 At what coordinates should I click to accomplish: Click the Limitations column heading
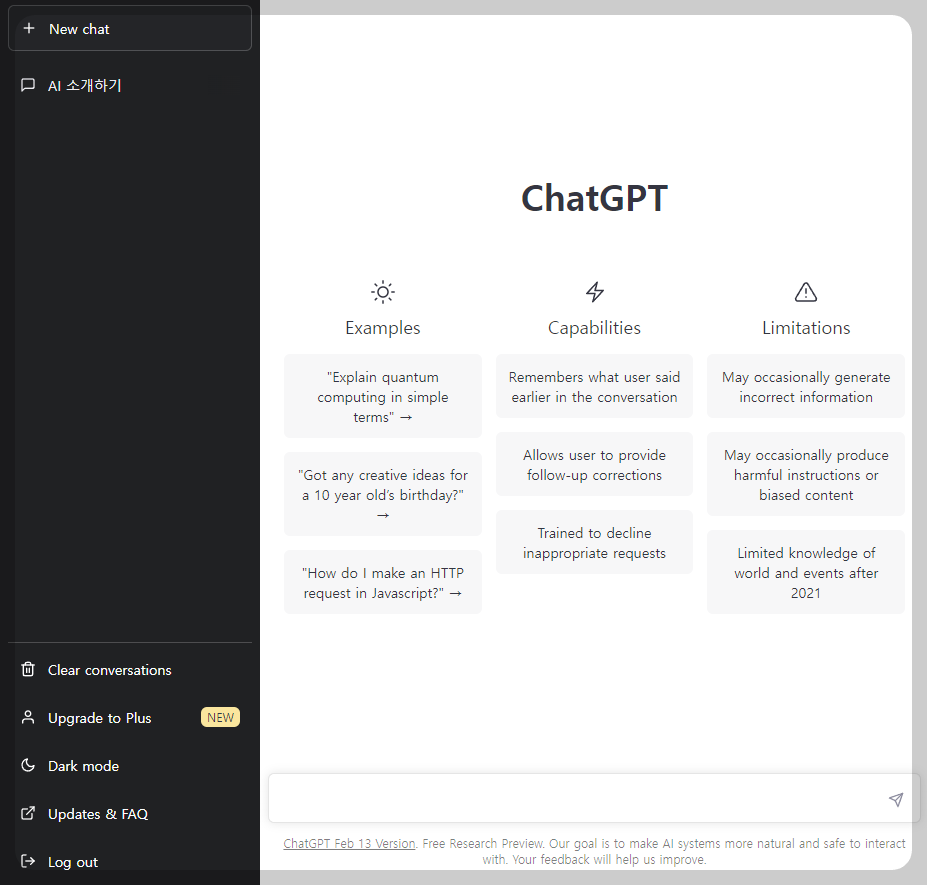(806, 328)
